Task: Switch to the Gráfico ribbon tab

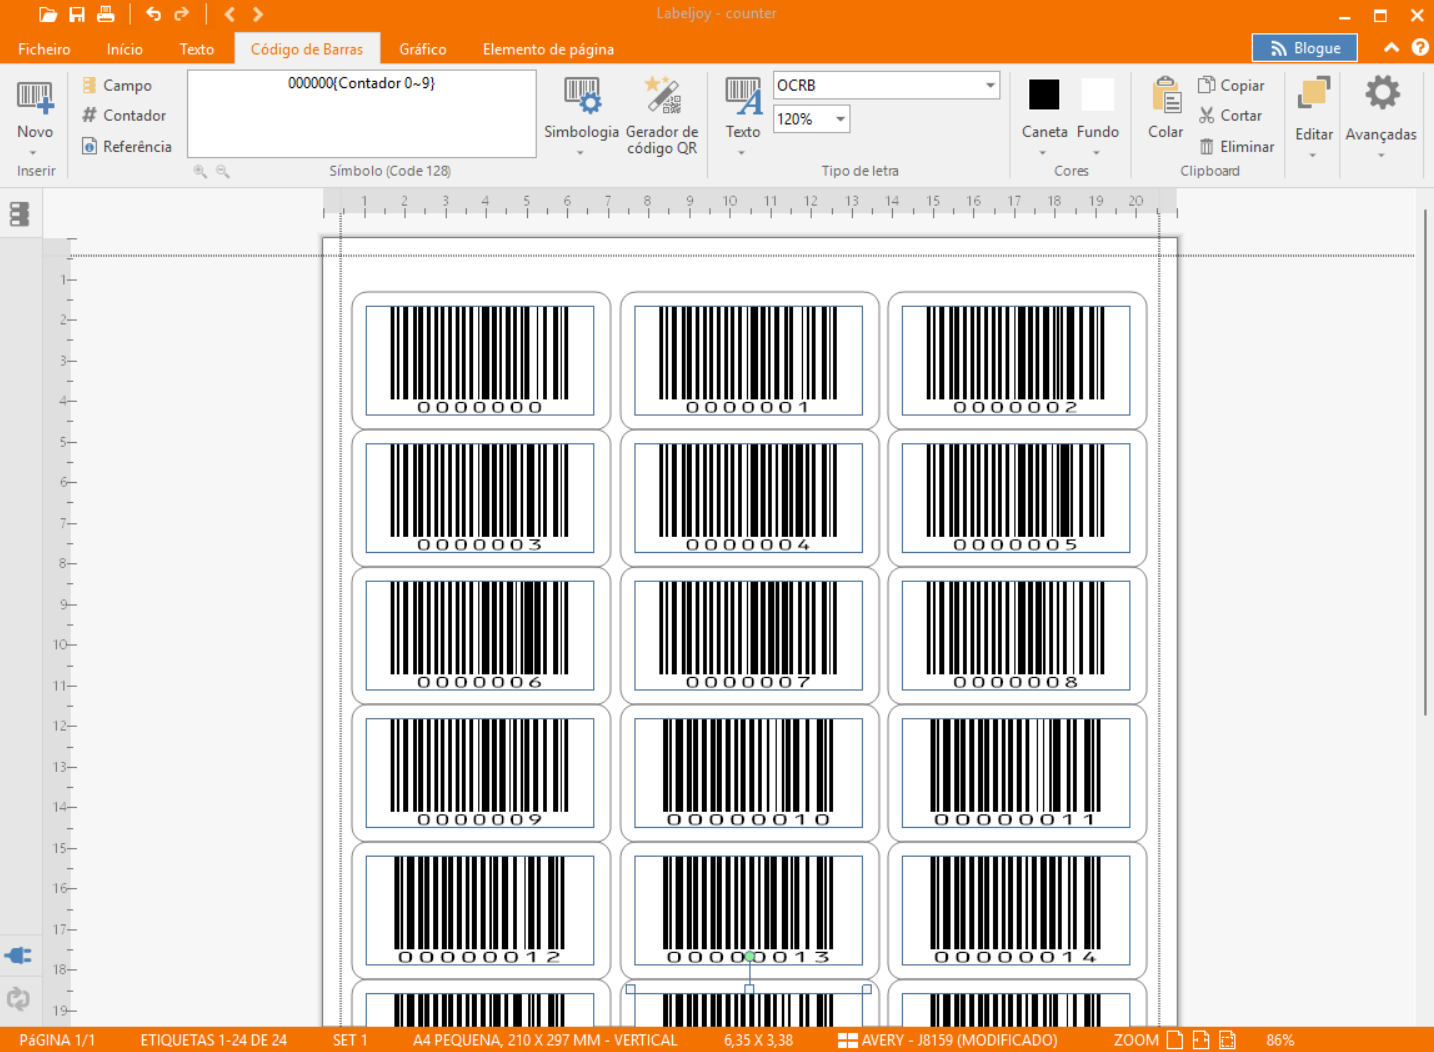Action: [x=422, y=49]
